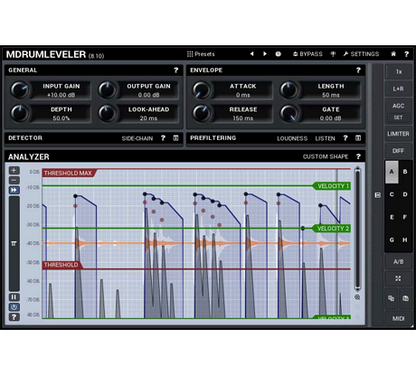Load the next preset with right arrow
This screenshot has width=416, height=376.
click(x=265, y=54)
